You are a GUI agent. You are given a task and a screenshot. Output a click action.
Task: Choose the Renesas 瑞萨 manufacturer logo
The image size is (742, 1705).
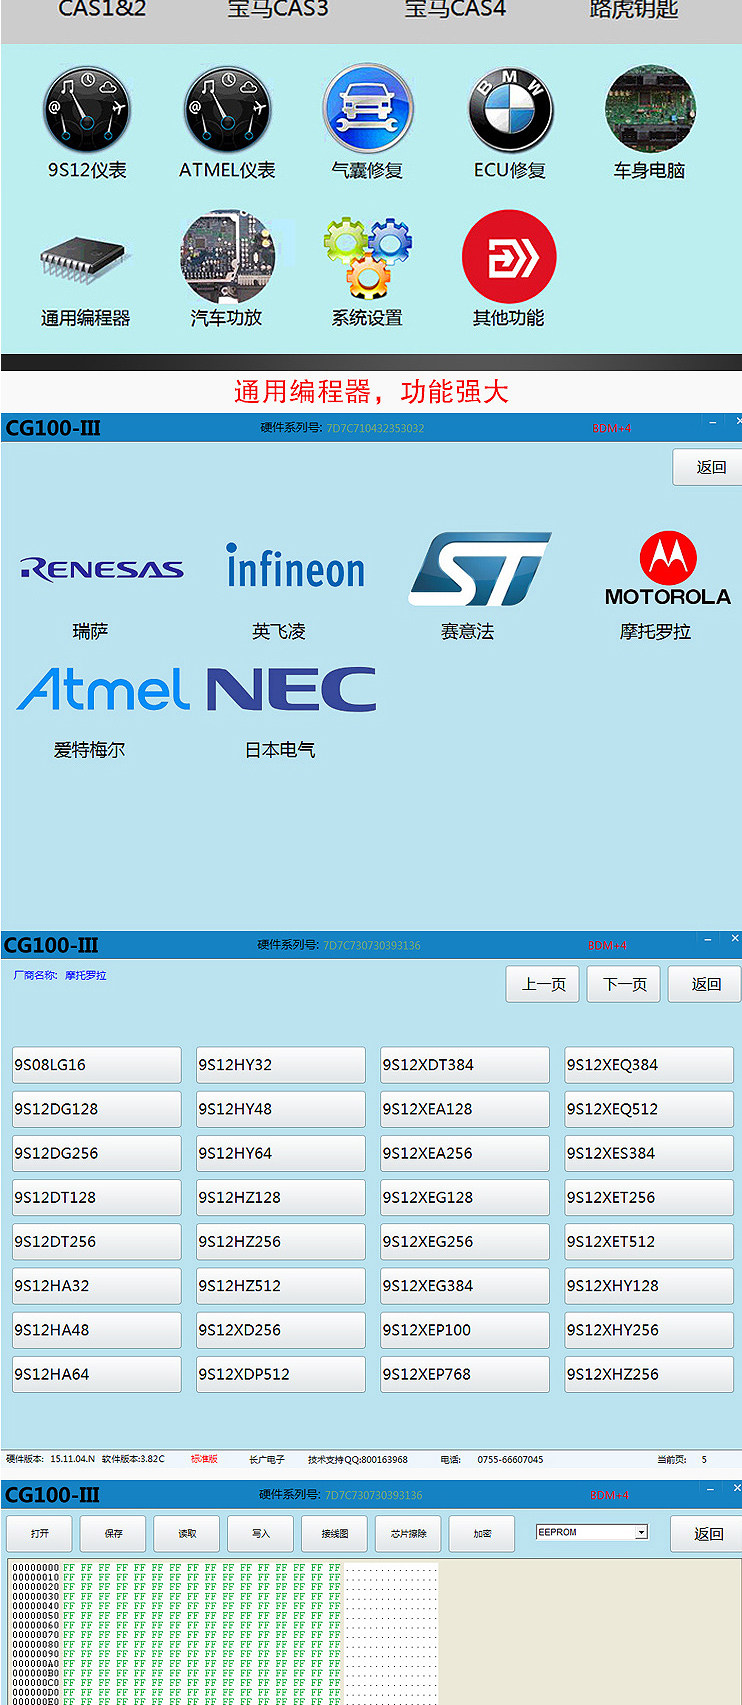tap(101, 569)
